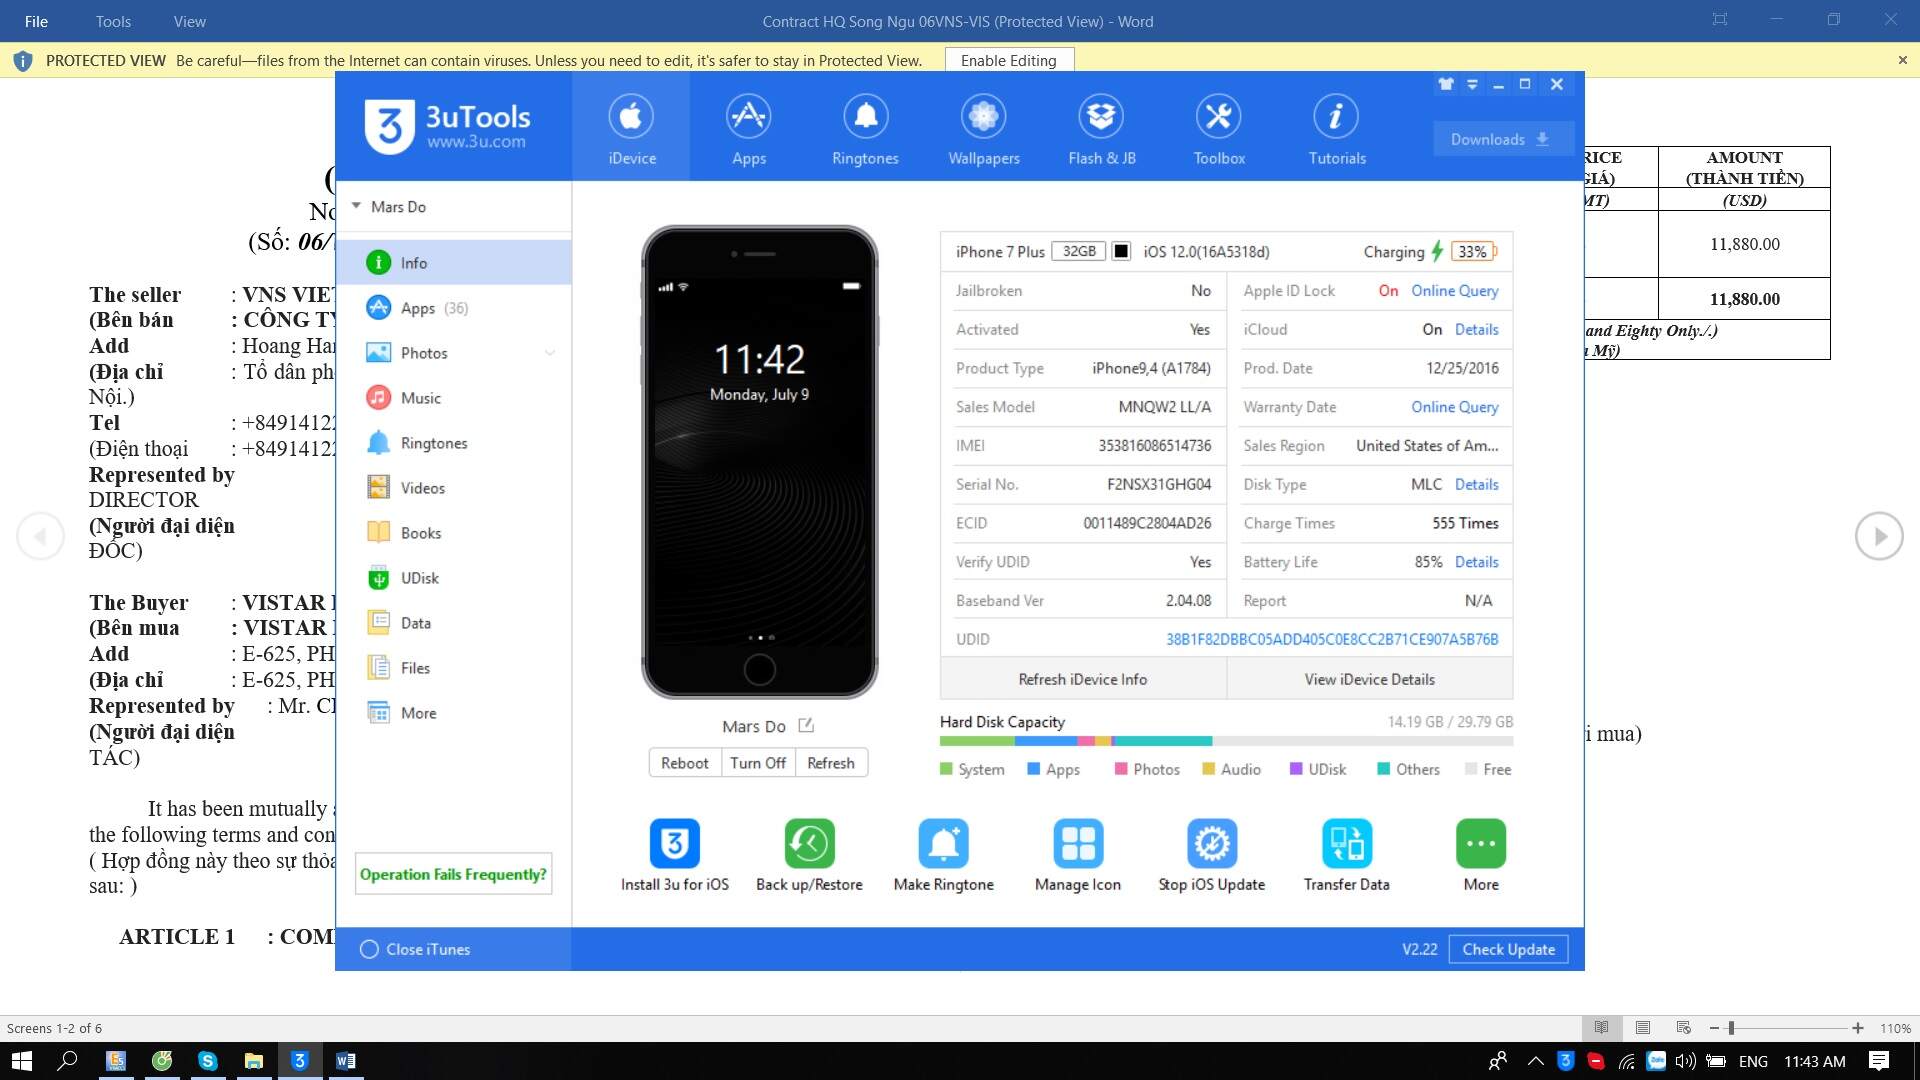
Task: Click Check Update button
Action: (x=1508, y=949)
